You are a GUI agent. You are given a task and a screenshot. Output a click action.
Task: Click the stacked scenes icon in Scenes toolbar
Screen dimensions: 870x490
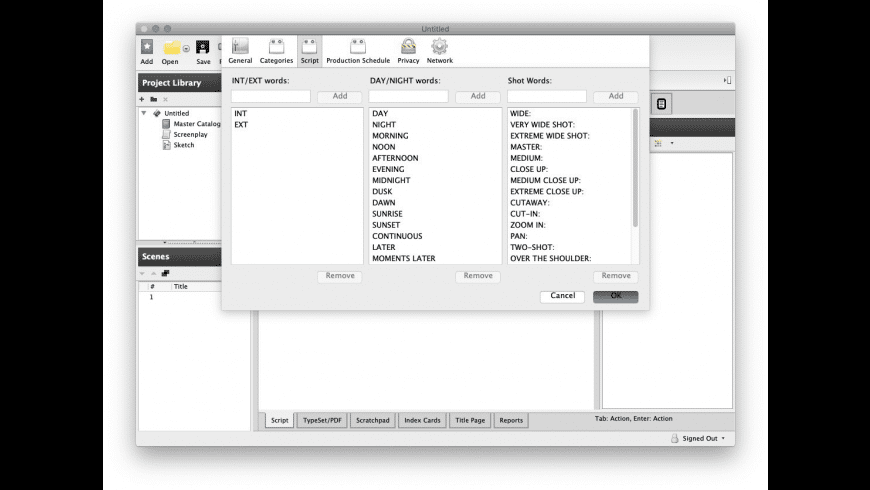(165, 274)
